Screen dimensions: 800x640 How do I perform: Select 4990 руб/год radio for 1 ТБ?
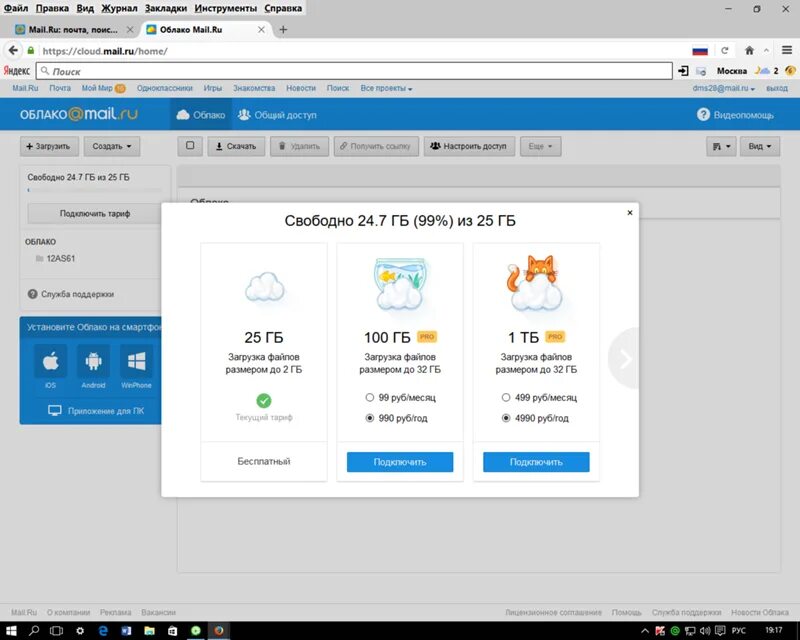[506, 418]
